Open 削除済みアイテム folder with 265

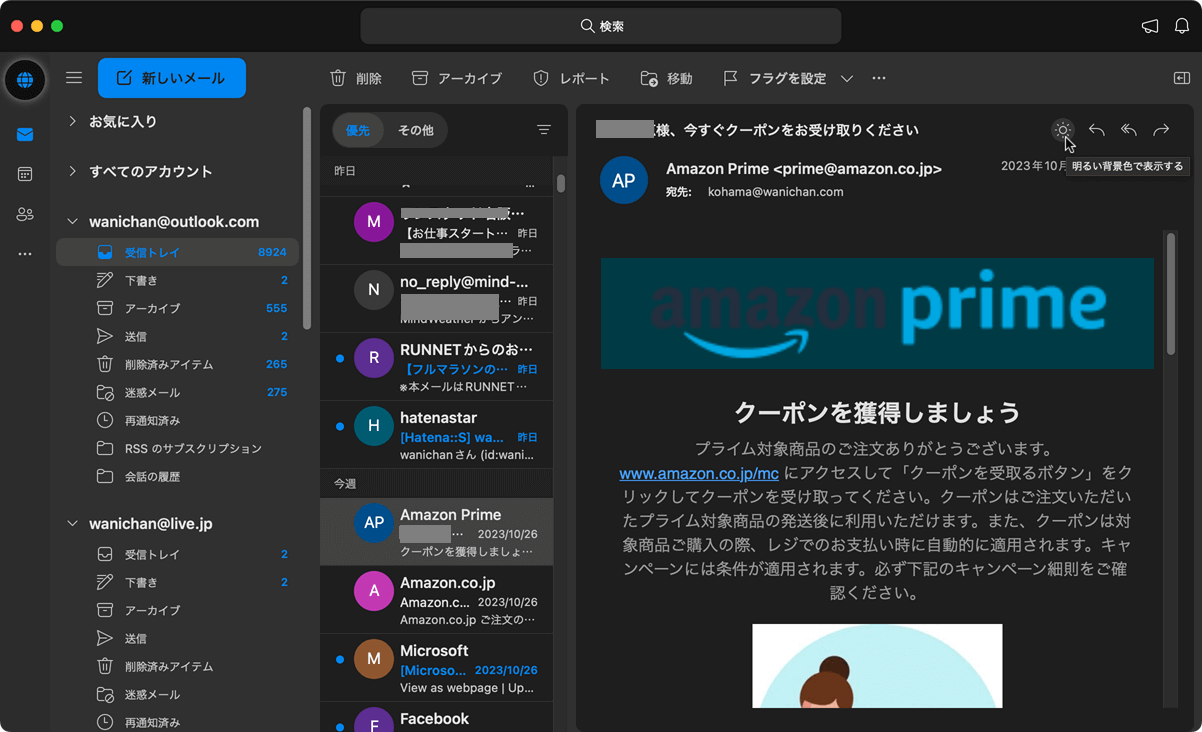178,364
